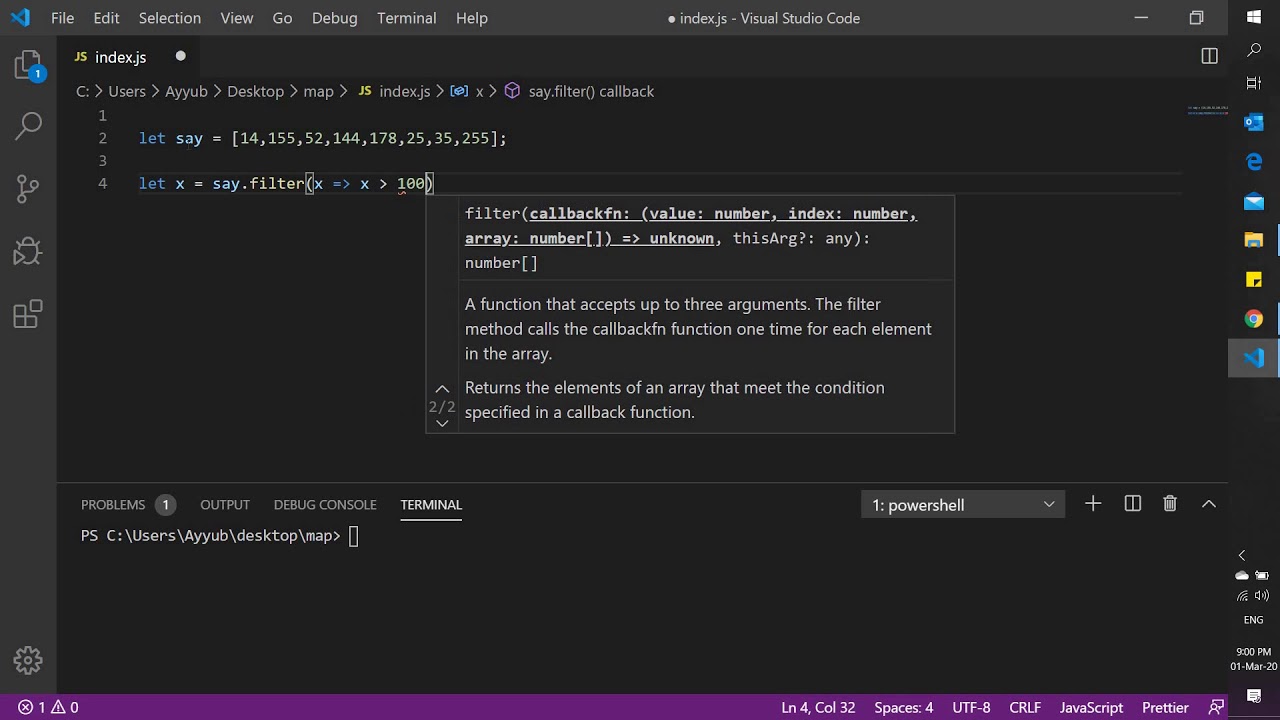The image size is (1280, 720).
Task: Open the Search view in activity bar
Action: point(28,126)
